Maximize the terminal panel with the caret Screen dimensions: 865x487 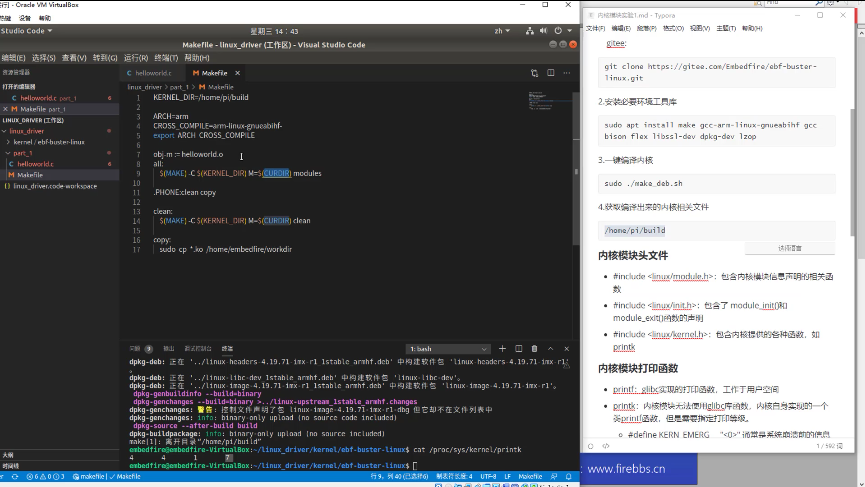coord(550,349)
